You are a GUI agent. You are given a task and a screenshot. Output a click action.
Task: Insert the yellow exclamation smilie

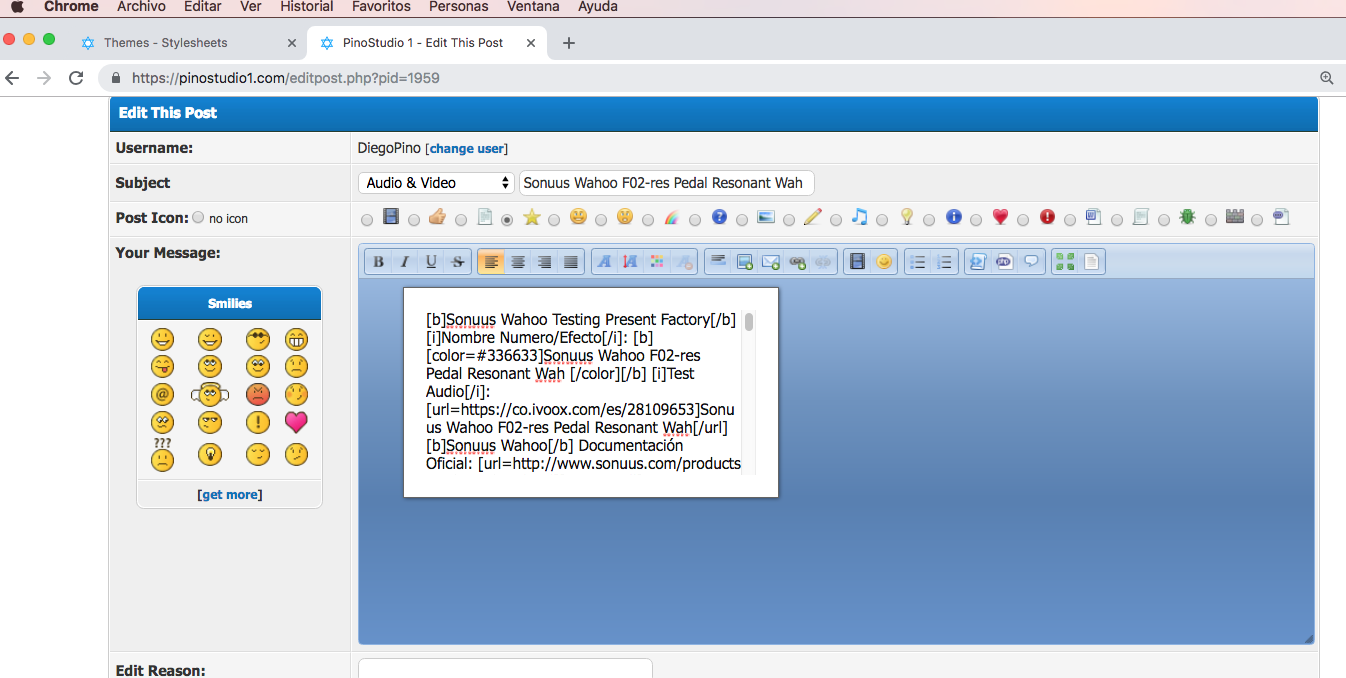pos(258,423)
